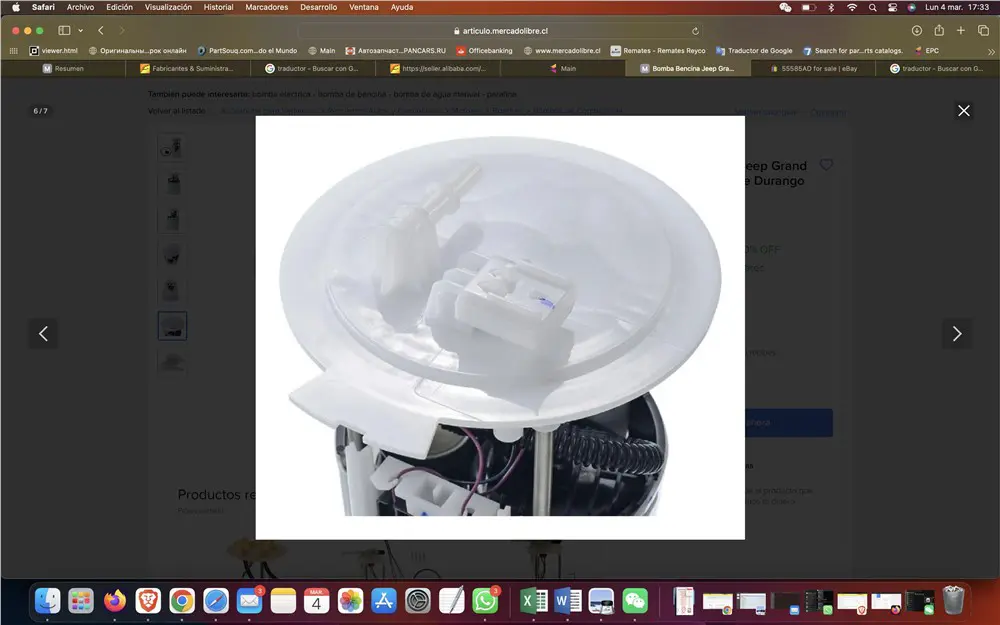Open the sidebar dropdown chevron in toolbar
Viewport: 1000px width, 625px height.
coord(81,31)
